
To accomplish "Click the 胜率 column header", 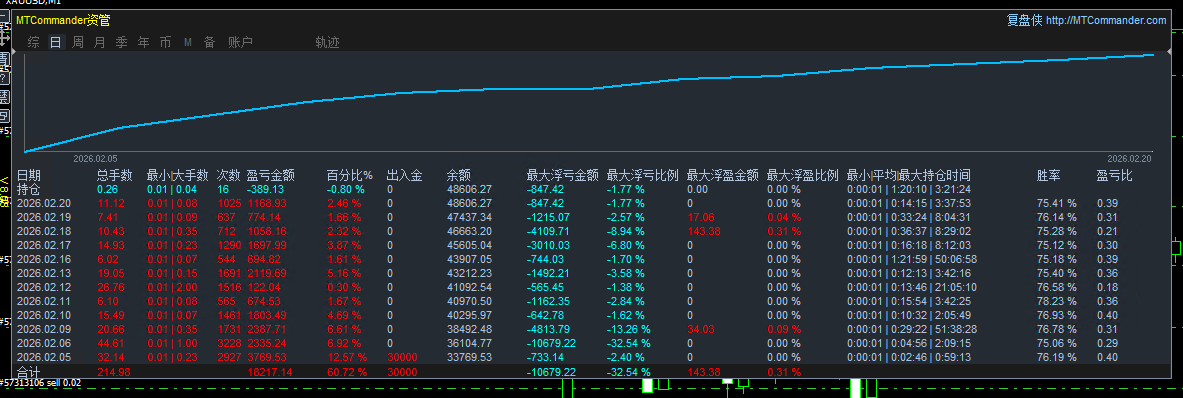I will coord(1049,176).
